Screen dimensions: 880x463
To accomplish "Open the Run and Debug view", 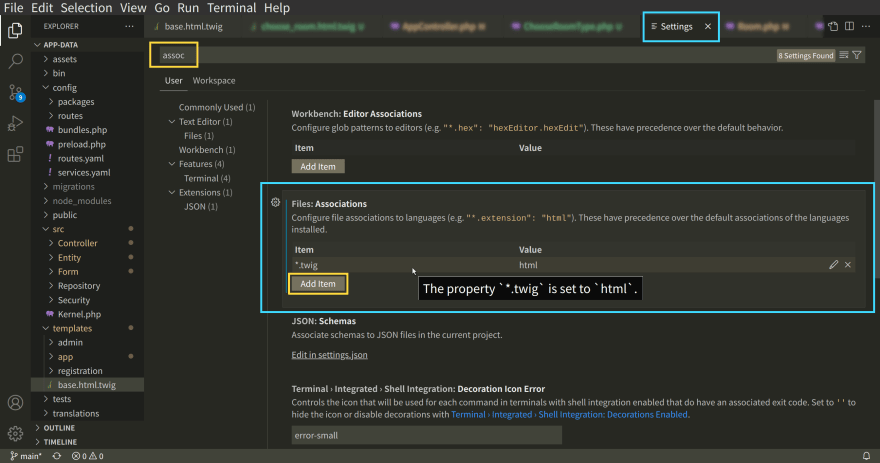I will point(15,123).
